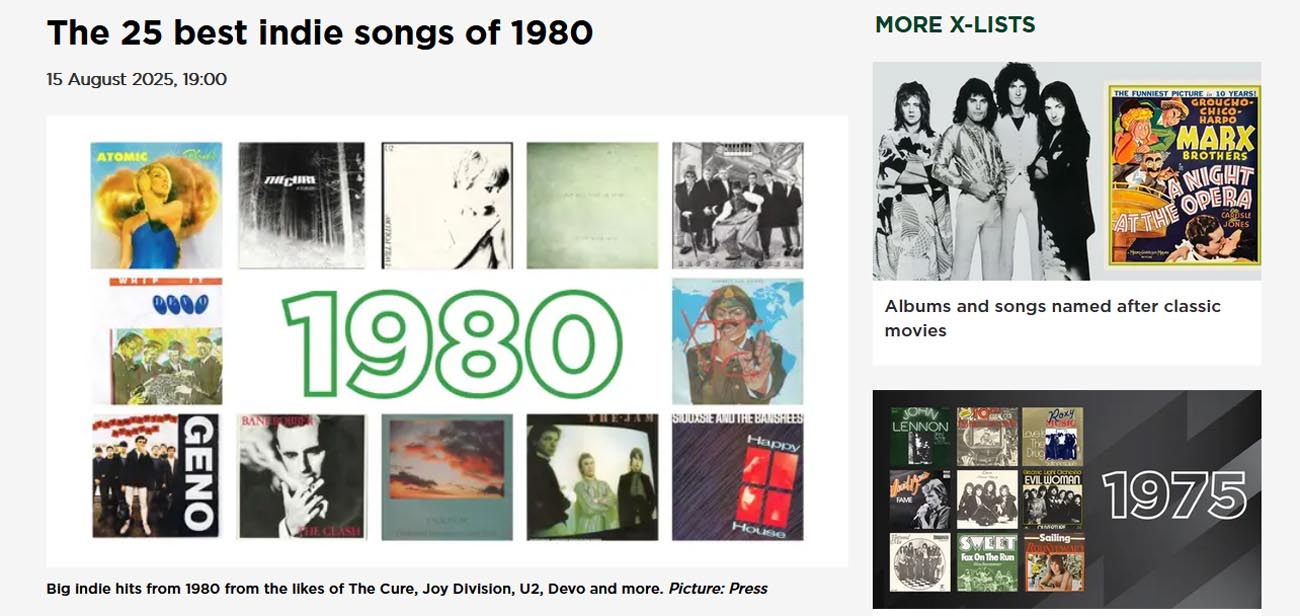
Task: Open the 1975 X-list card
Action: (x=1067, y=499)
